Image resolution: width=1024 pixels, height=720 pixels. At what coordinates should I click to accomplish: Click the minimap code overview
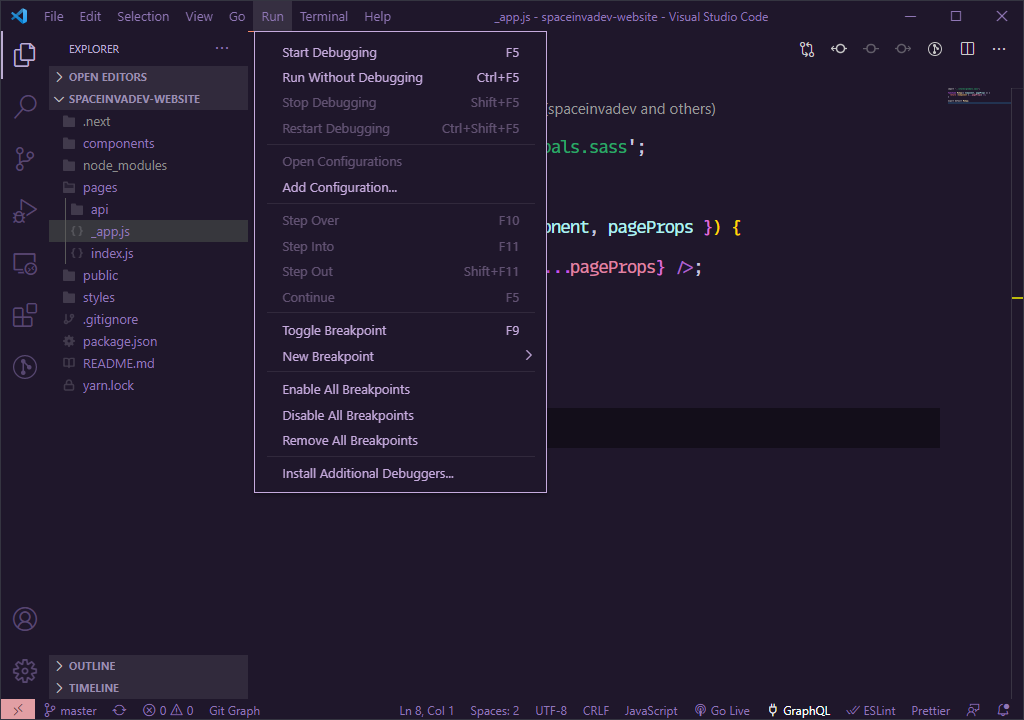978,95
